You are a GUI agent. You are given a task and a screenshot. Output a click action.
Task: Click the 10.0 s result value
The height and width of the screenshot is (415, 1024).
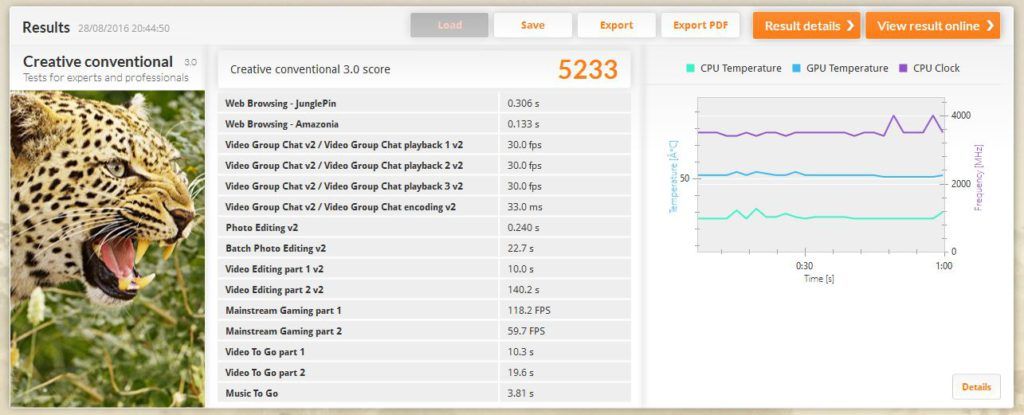pyautogui.click(x=520, y=269)
